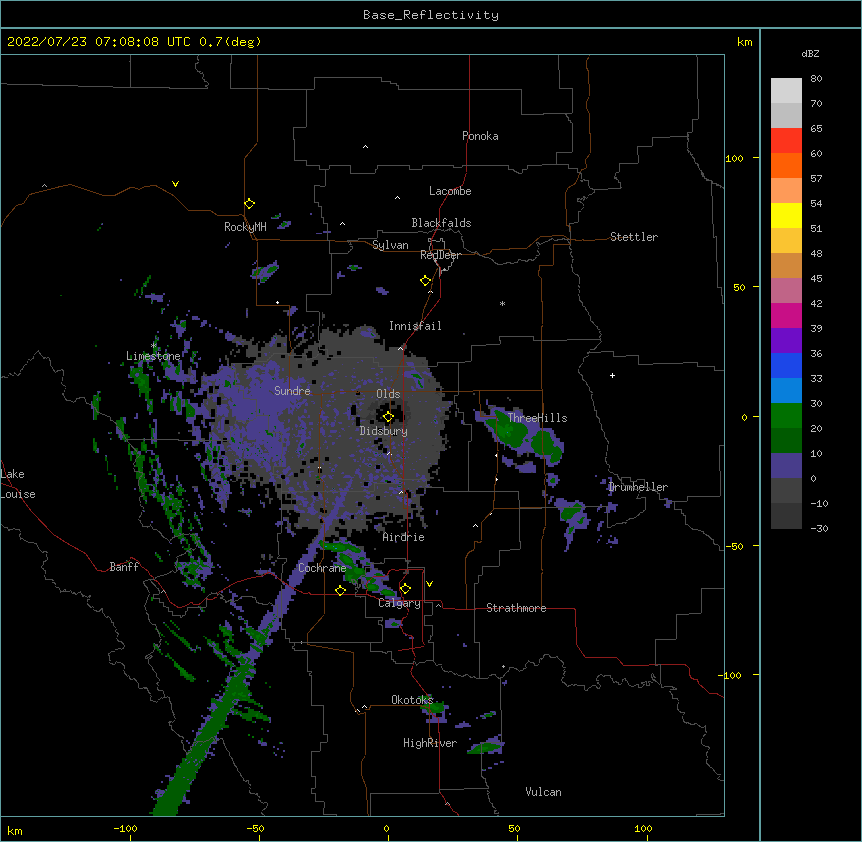Click the Lake Louise label
This screenshot has height=842, width=862.
click(18, 484)
